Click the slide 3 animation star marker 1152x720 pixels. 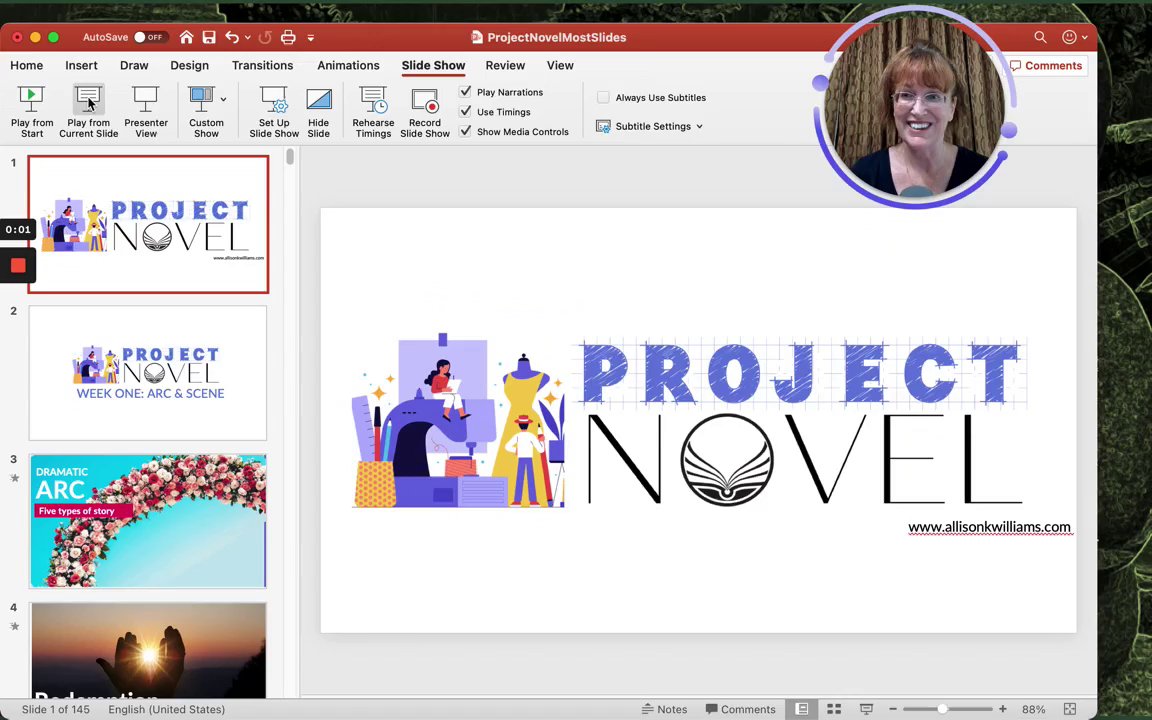pyautogui.click(x=14, y=478)
